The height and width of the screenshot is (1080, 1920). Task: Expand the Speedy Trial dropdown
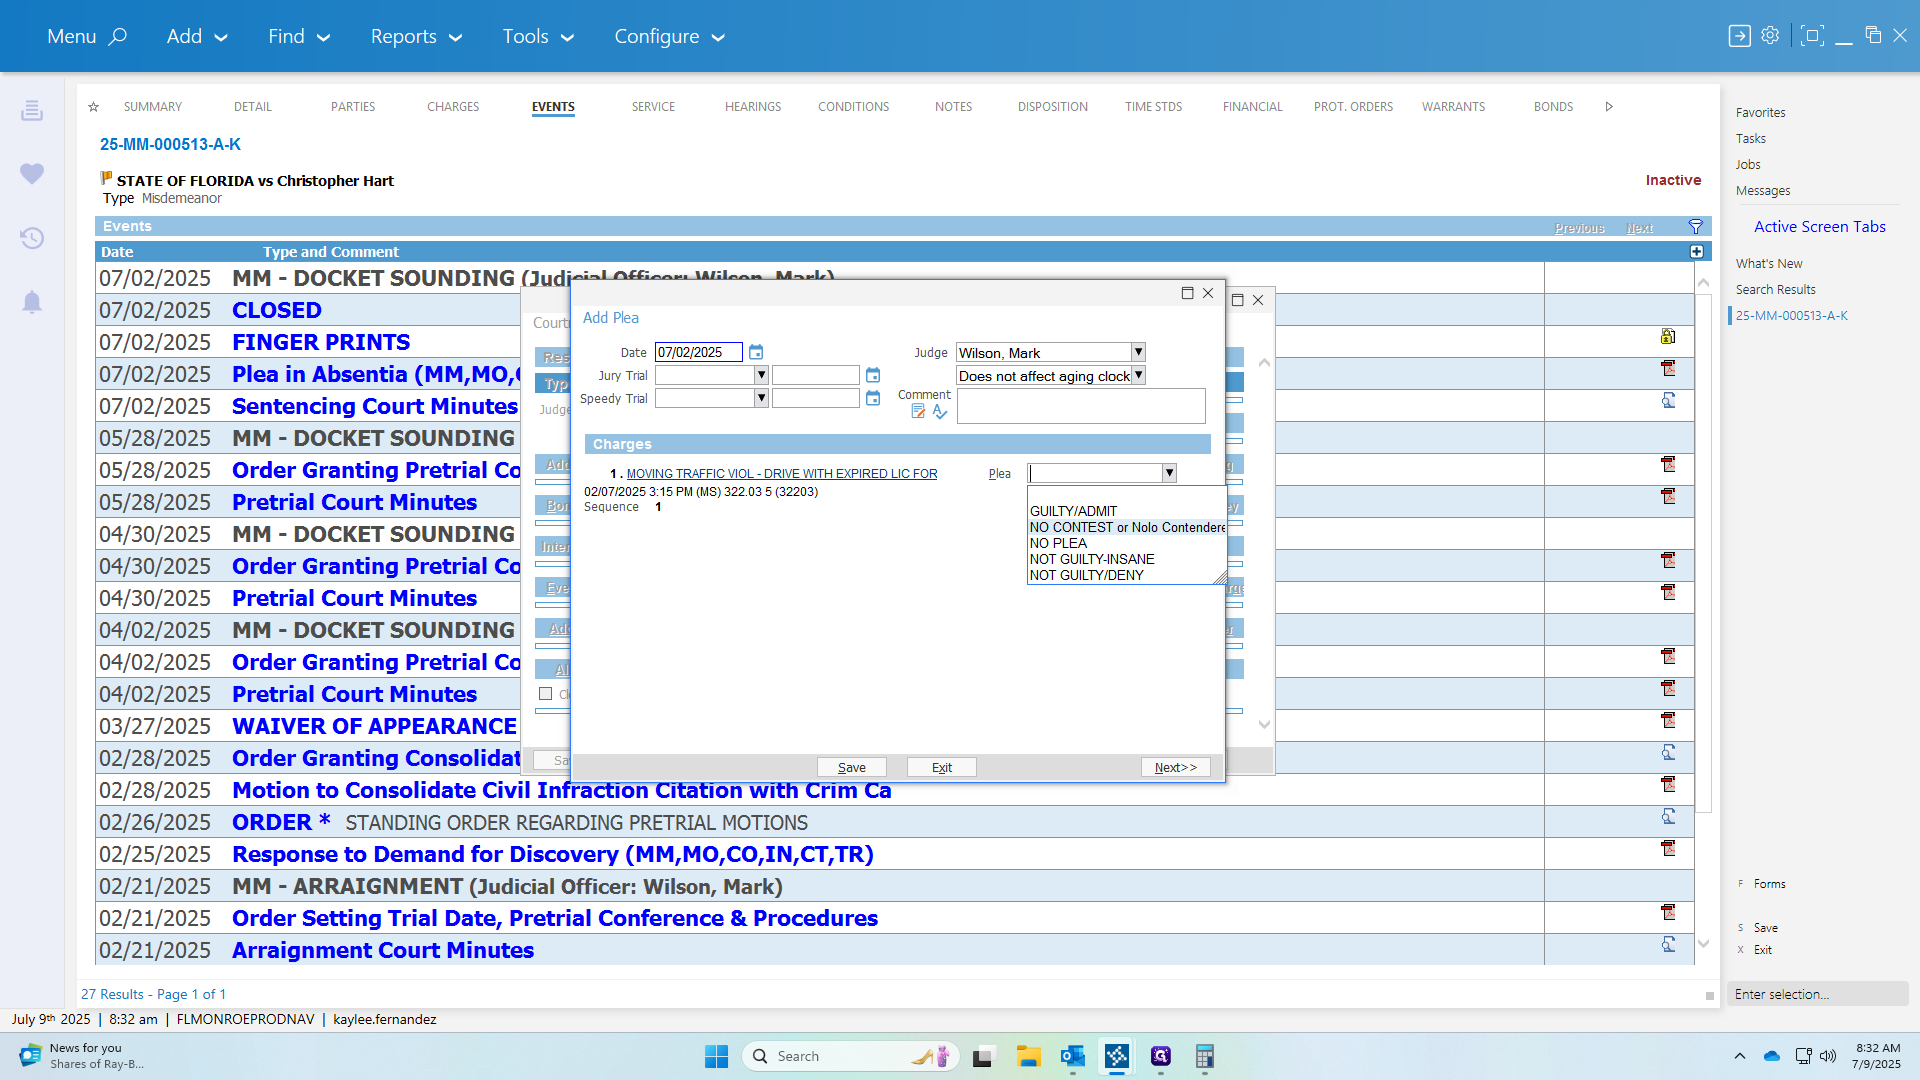(x=761, y=398)
